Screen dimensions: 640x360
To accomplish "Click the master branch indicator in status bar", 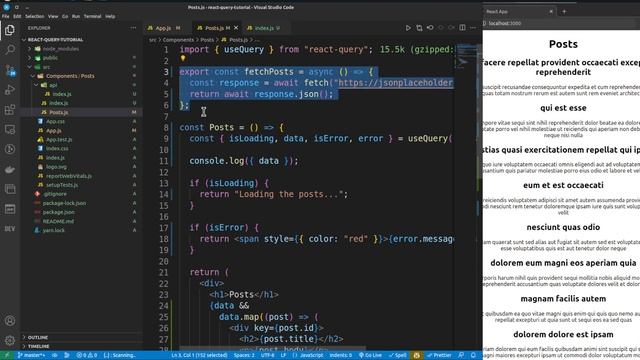I will point(31,355).
